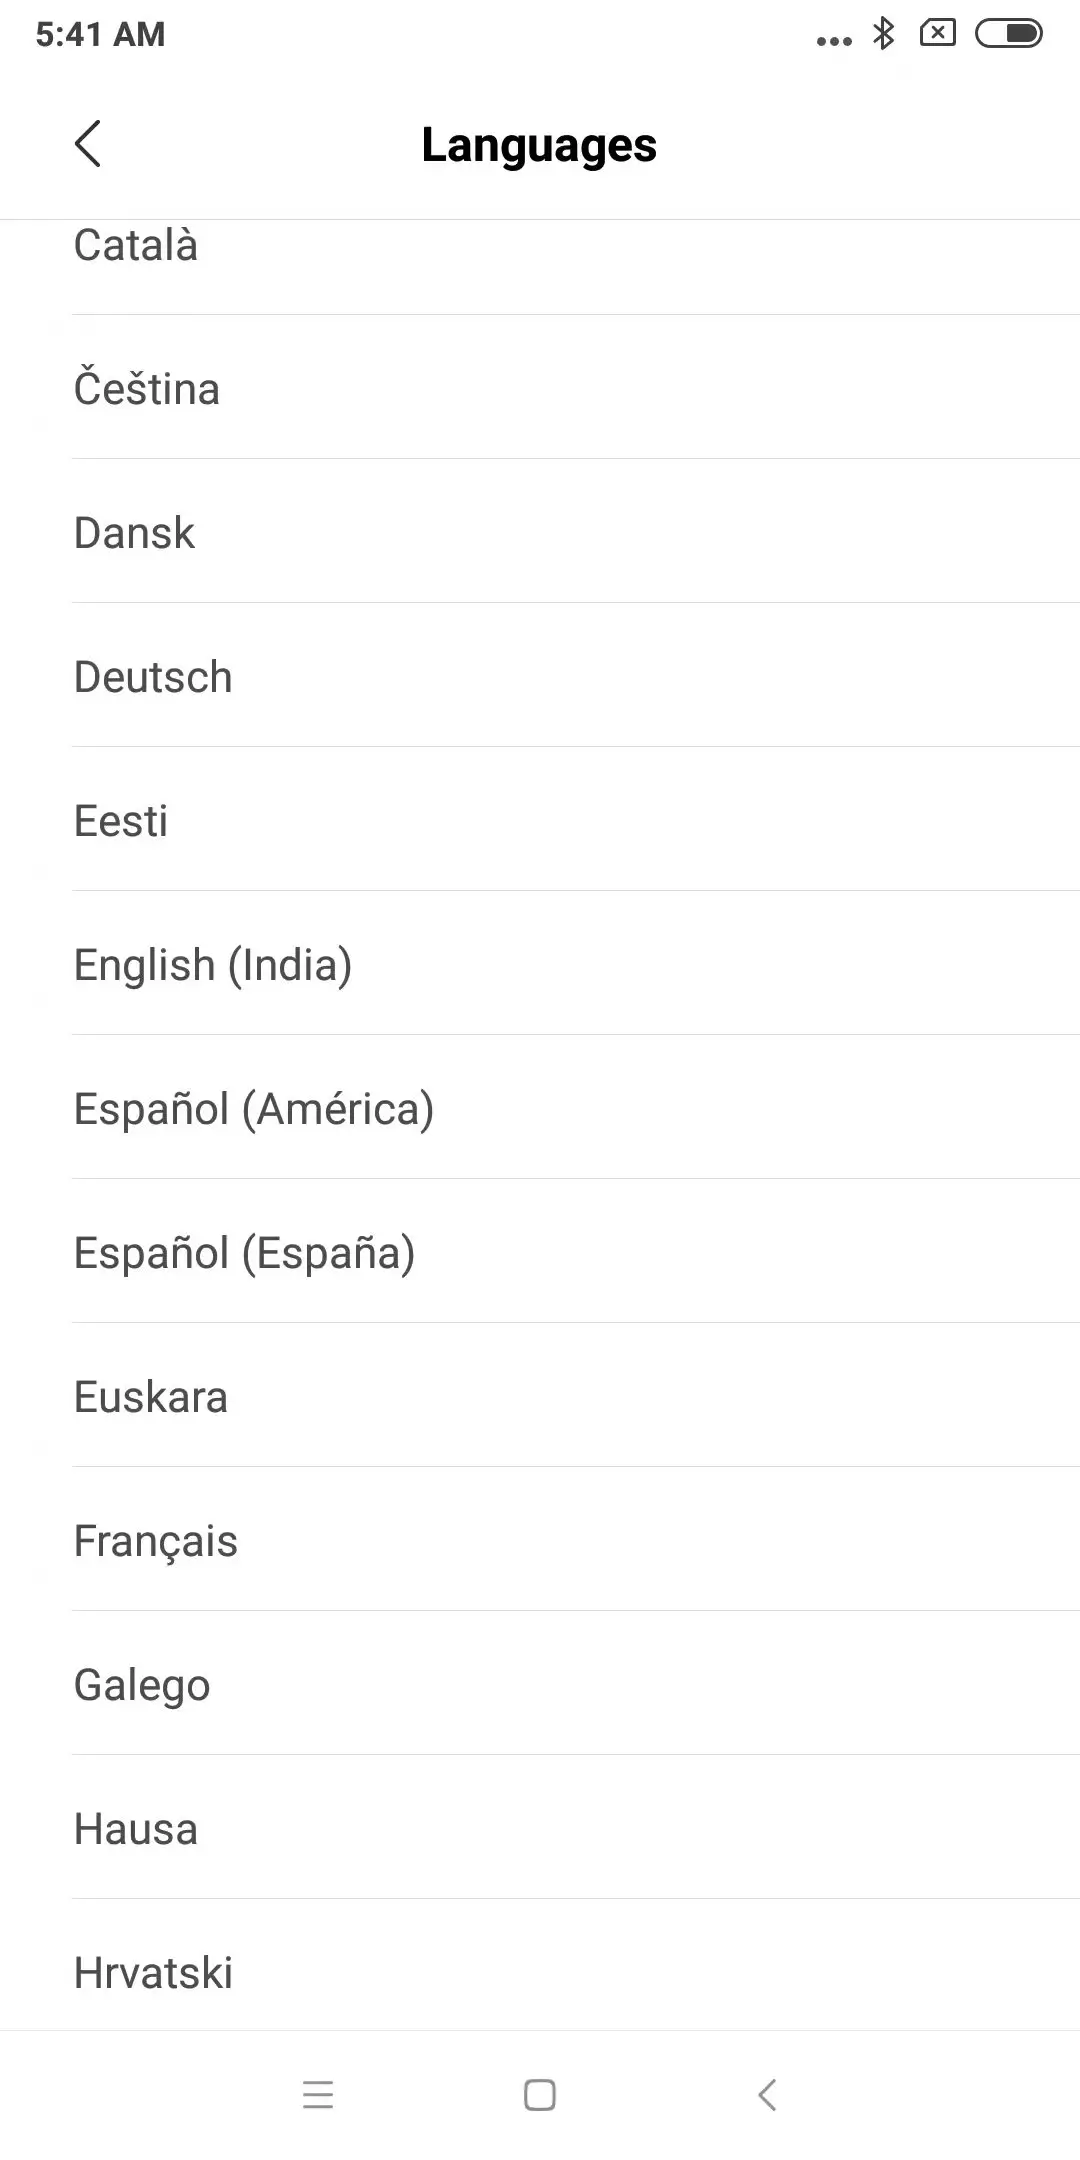Image resolution: width=1080 pixels, height=2160 pixels.
Task: Tap the three-dots status indicator
Action: [834, 41]
